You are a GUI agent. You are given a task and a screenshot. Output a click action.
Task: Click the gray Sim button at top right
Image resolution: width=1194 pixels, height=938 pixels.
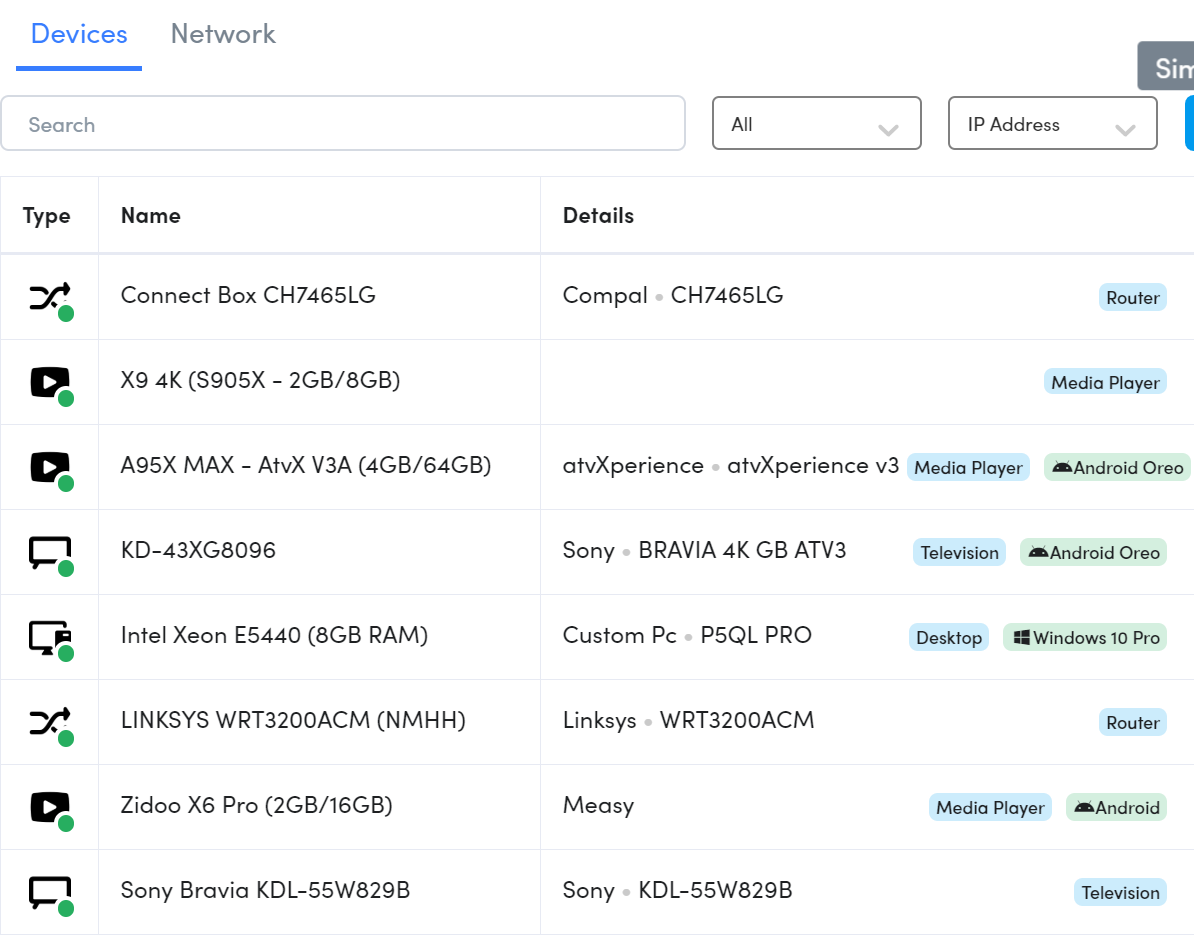pyautogui.click(x=1166, y=66)
